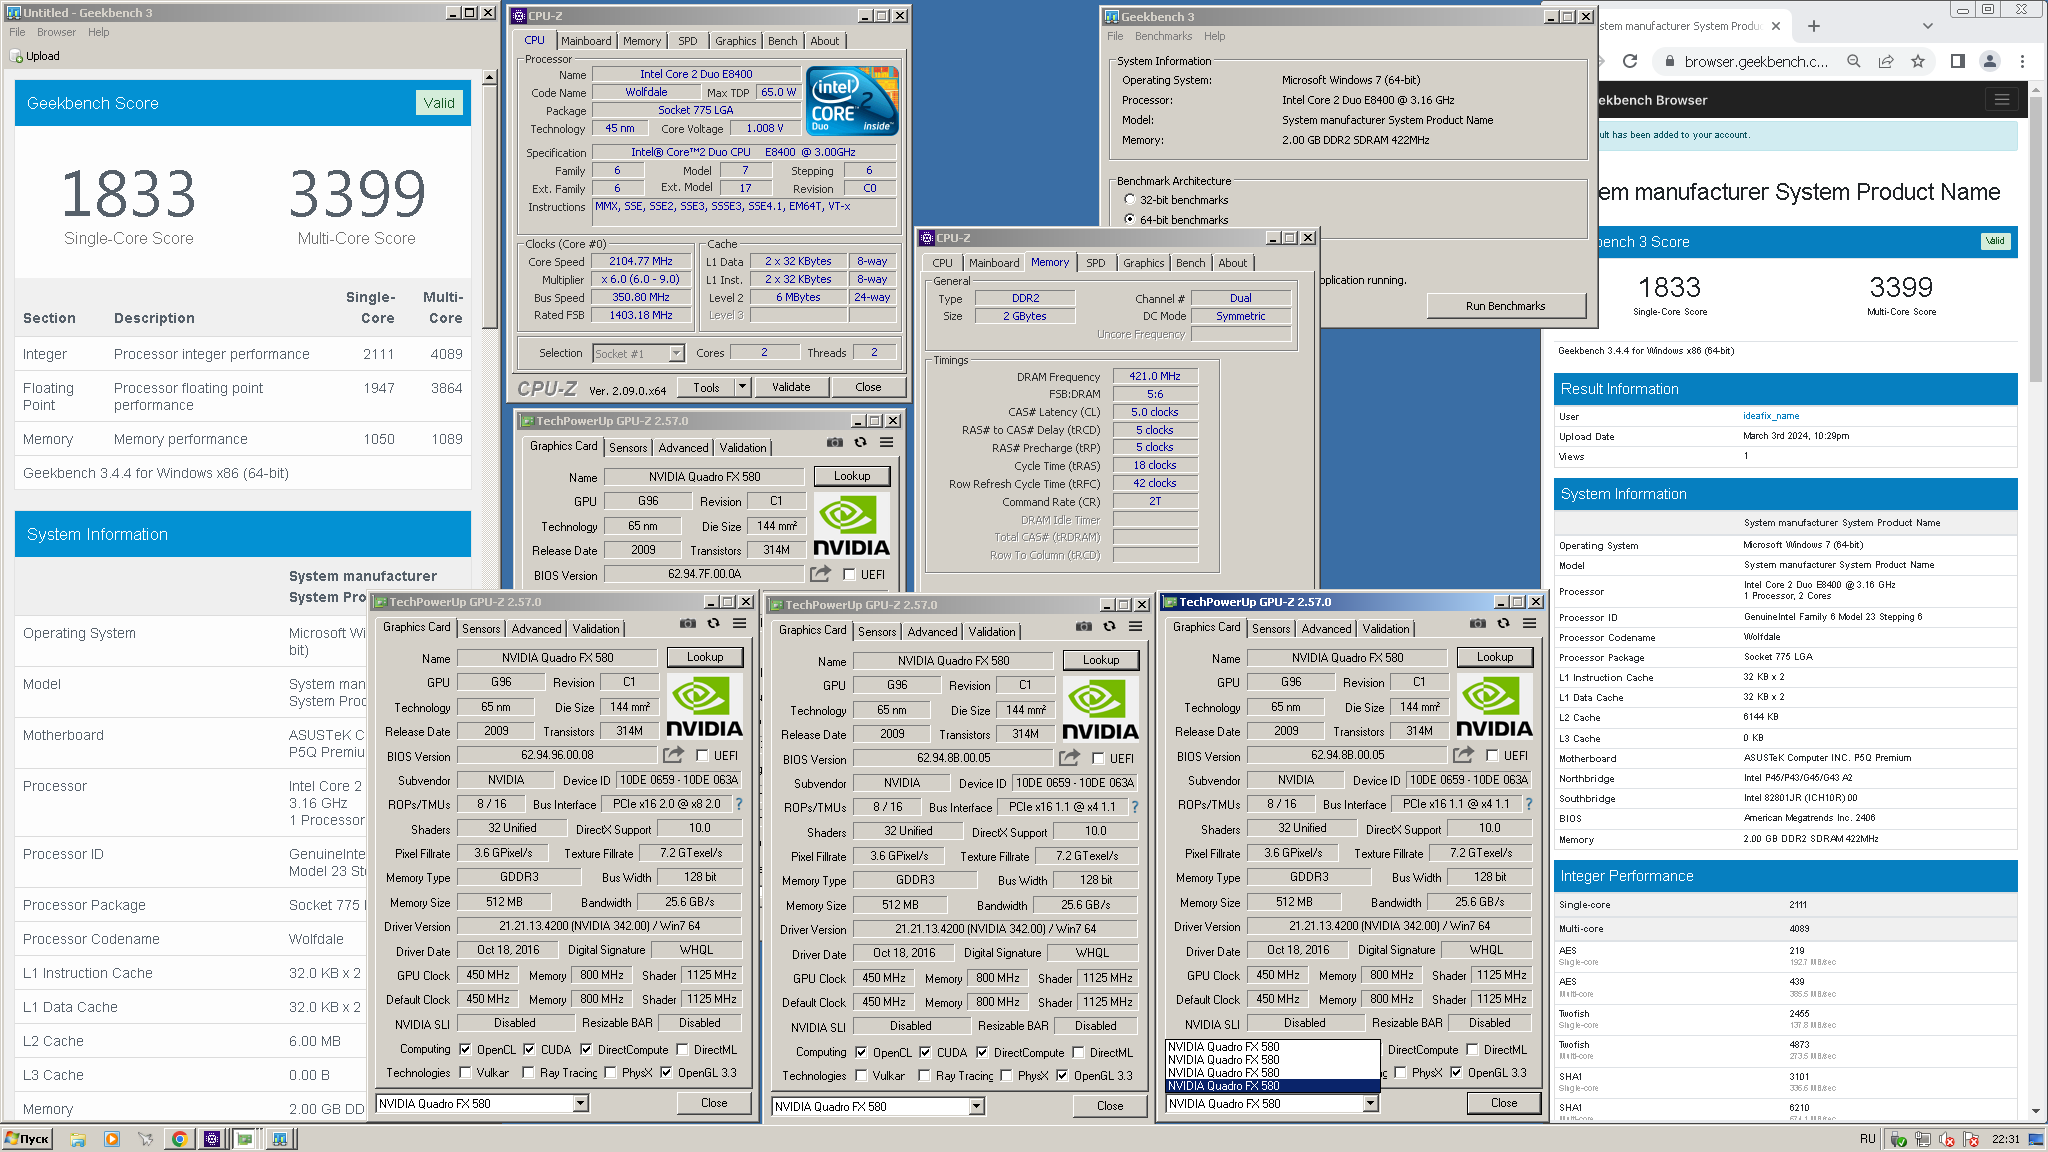Click the Close button in the bottom-left GPU-Z window
Screen dimensions: 2048x1152
[x=714, y=1103]
